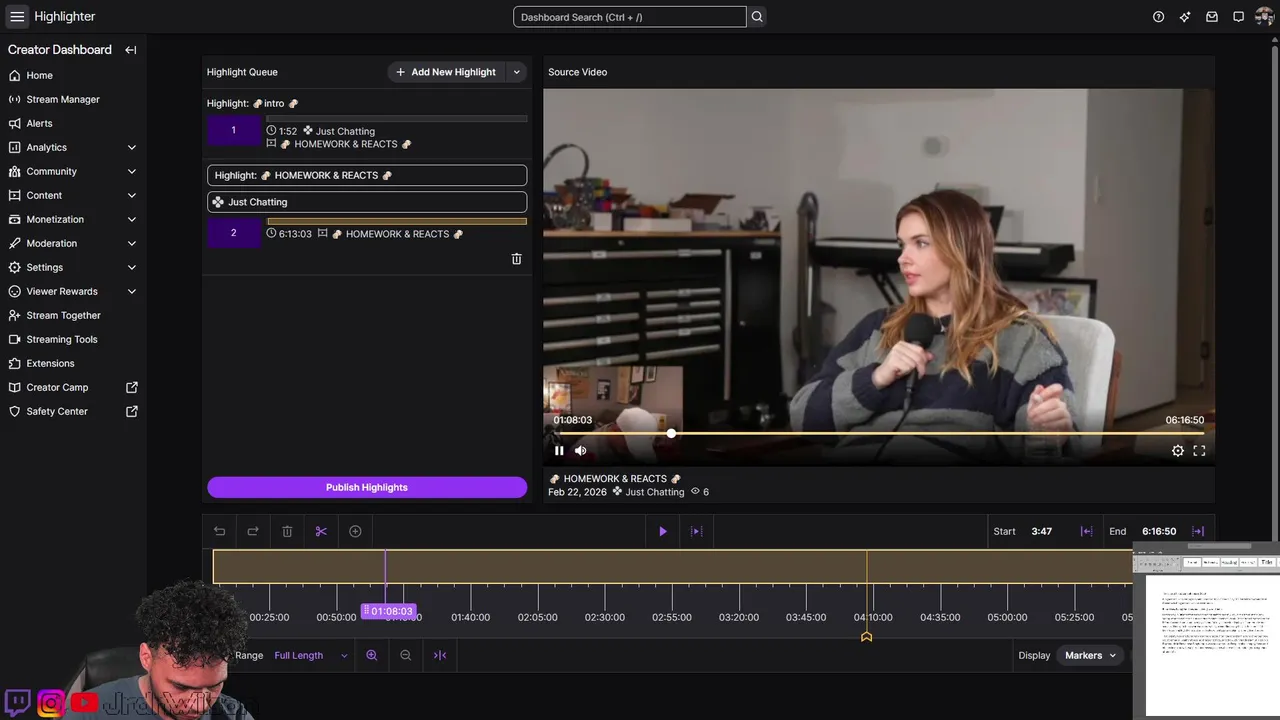Click the End time value 6:16:50
1280x720 pixels.
coord(1159,531)
